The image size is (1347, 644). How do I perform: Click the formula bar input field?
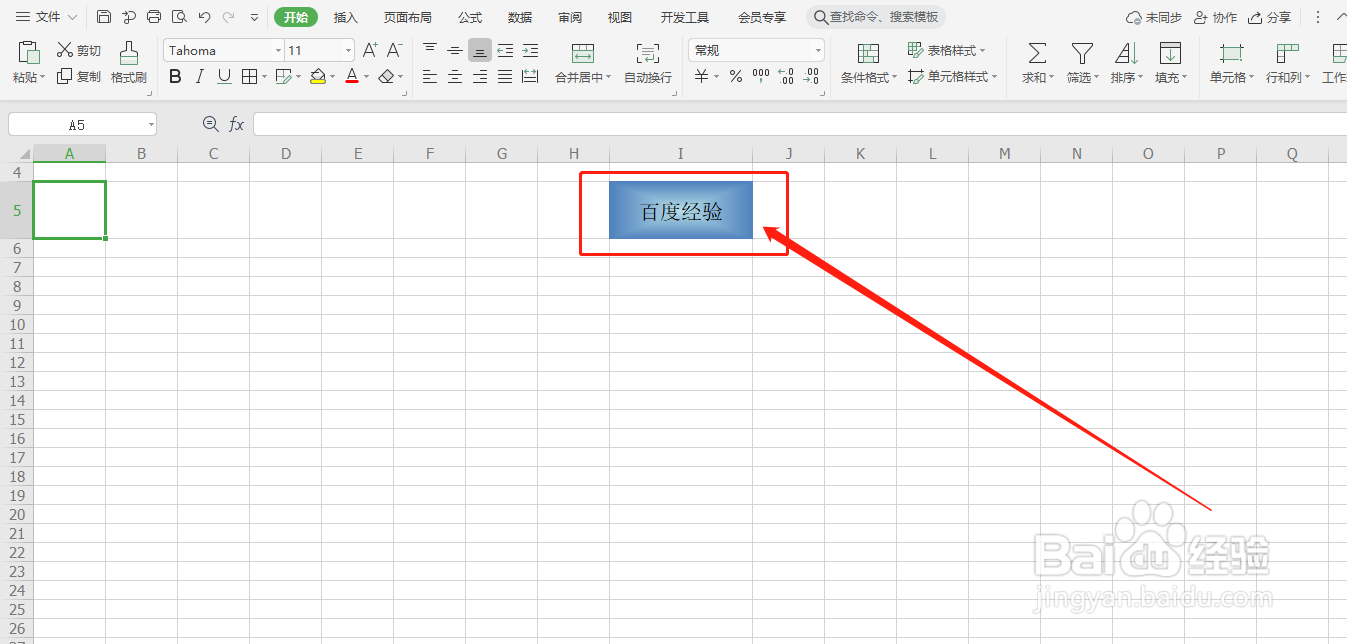(x=800, y=124)
